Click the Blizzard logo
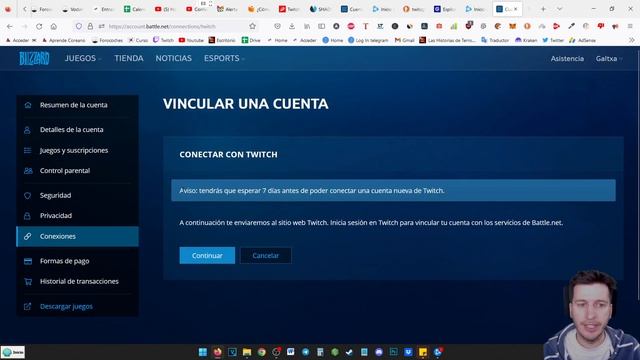This screenshot has height=360, width=640. click(34, 59)
